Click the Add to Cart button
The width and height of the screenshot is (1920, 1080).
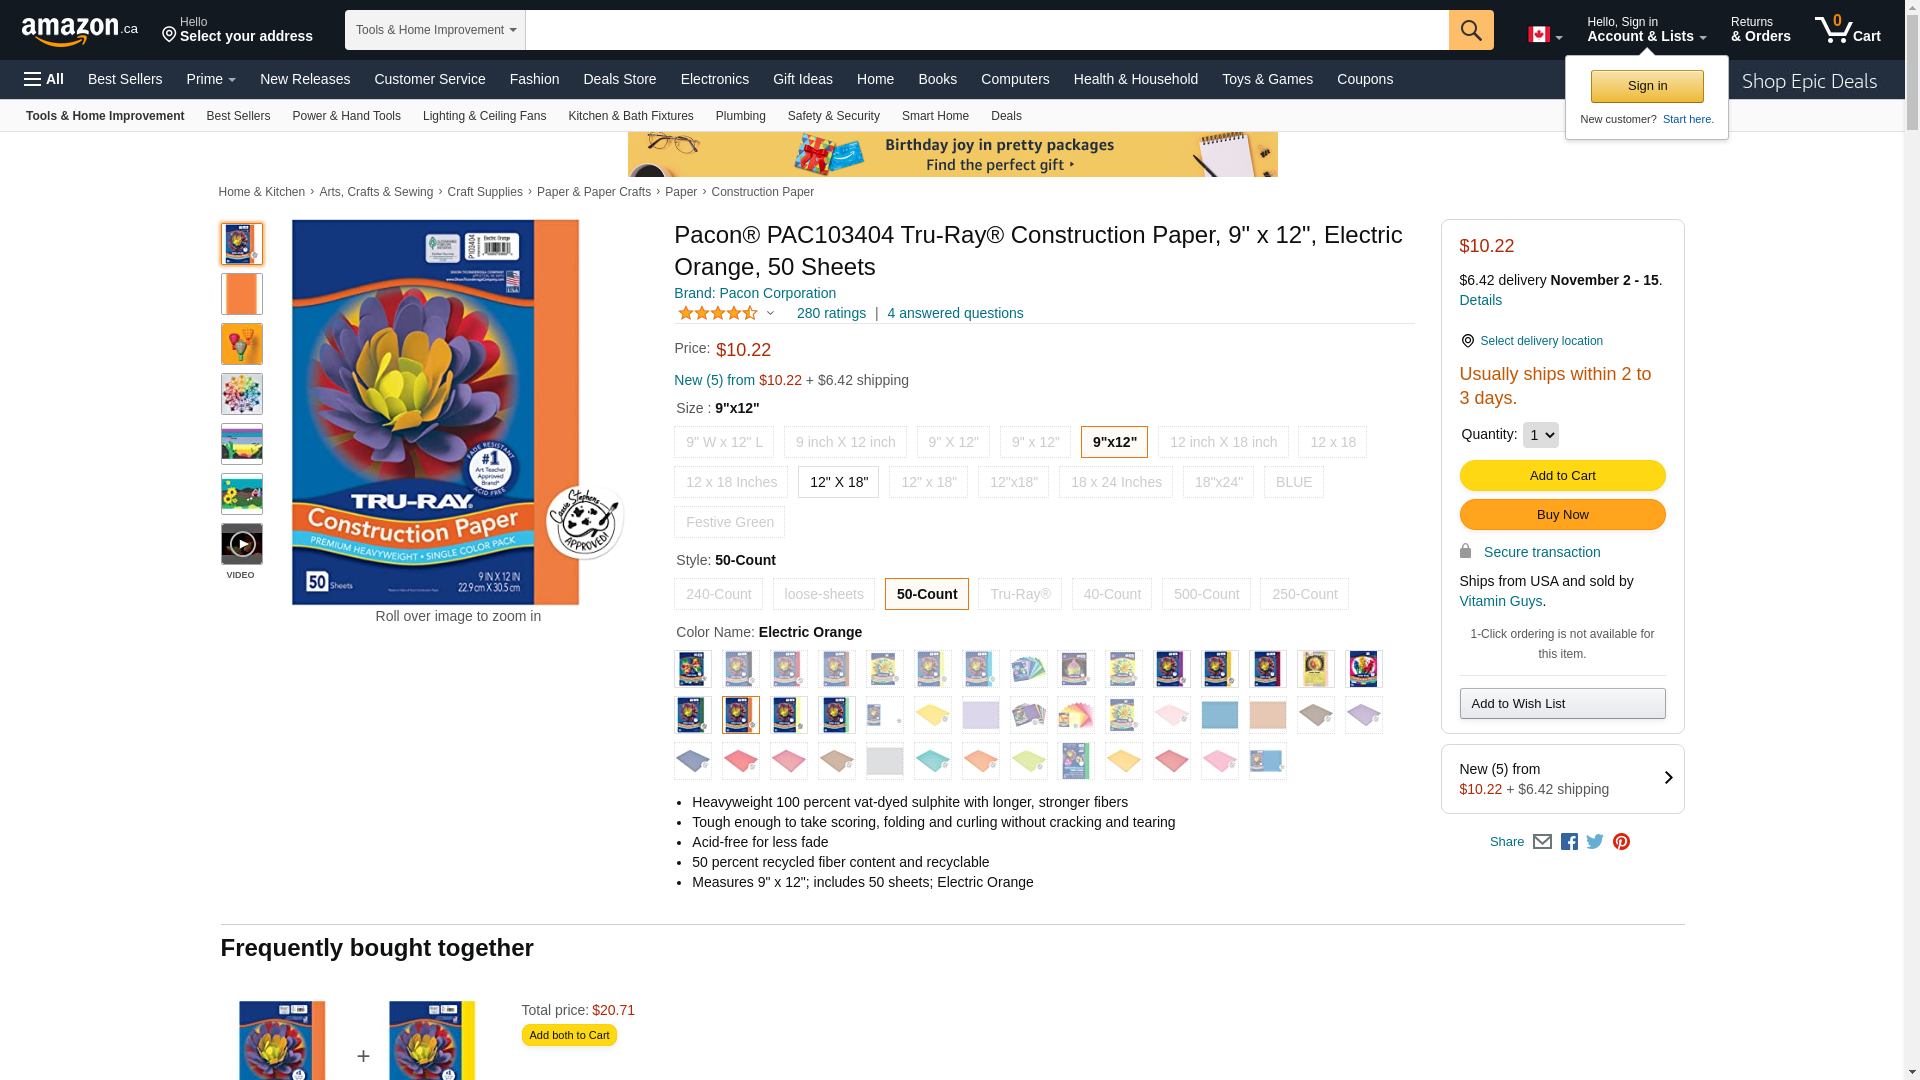coord(1562,476)
